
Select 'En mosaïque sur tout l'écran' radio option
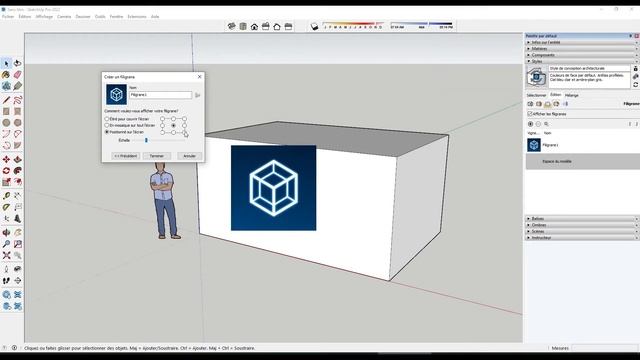107,125
